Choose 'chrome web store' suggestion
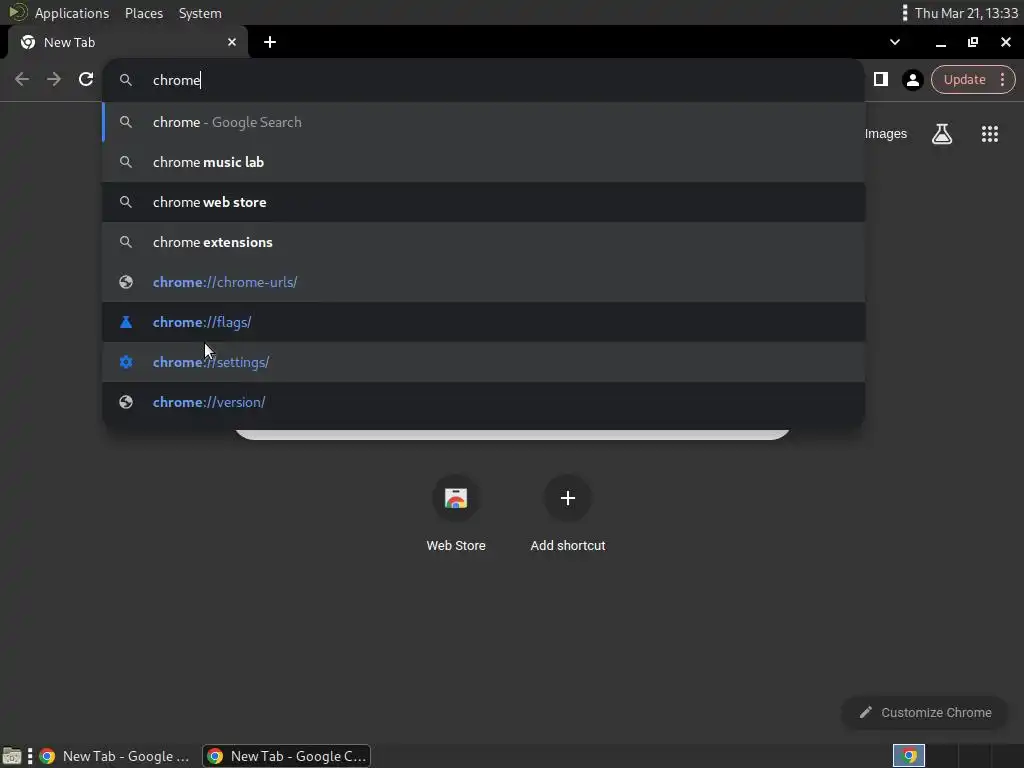 (484, 202)
